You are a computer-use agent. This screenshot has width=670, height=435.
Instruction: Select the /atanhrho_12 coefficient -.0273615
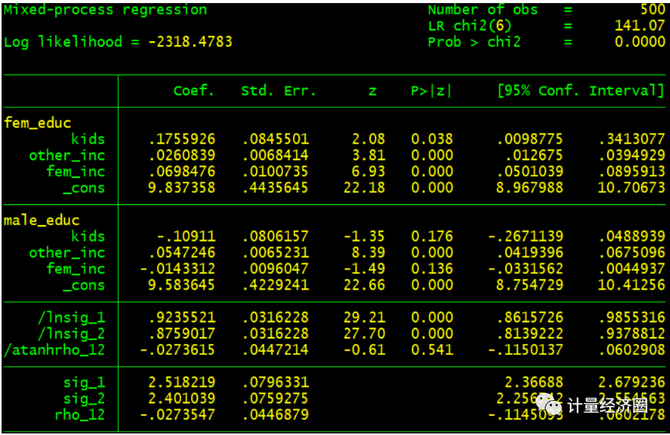(x=178, y=350)
